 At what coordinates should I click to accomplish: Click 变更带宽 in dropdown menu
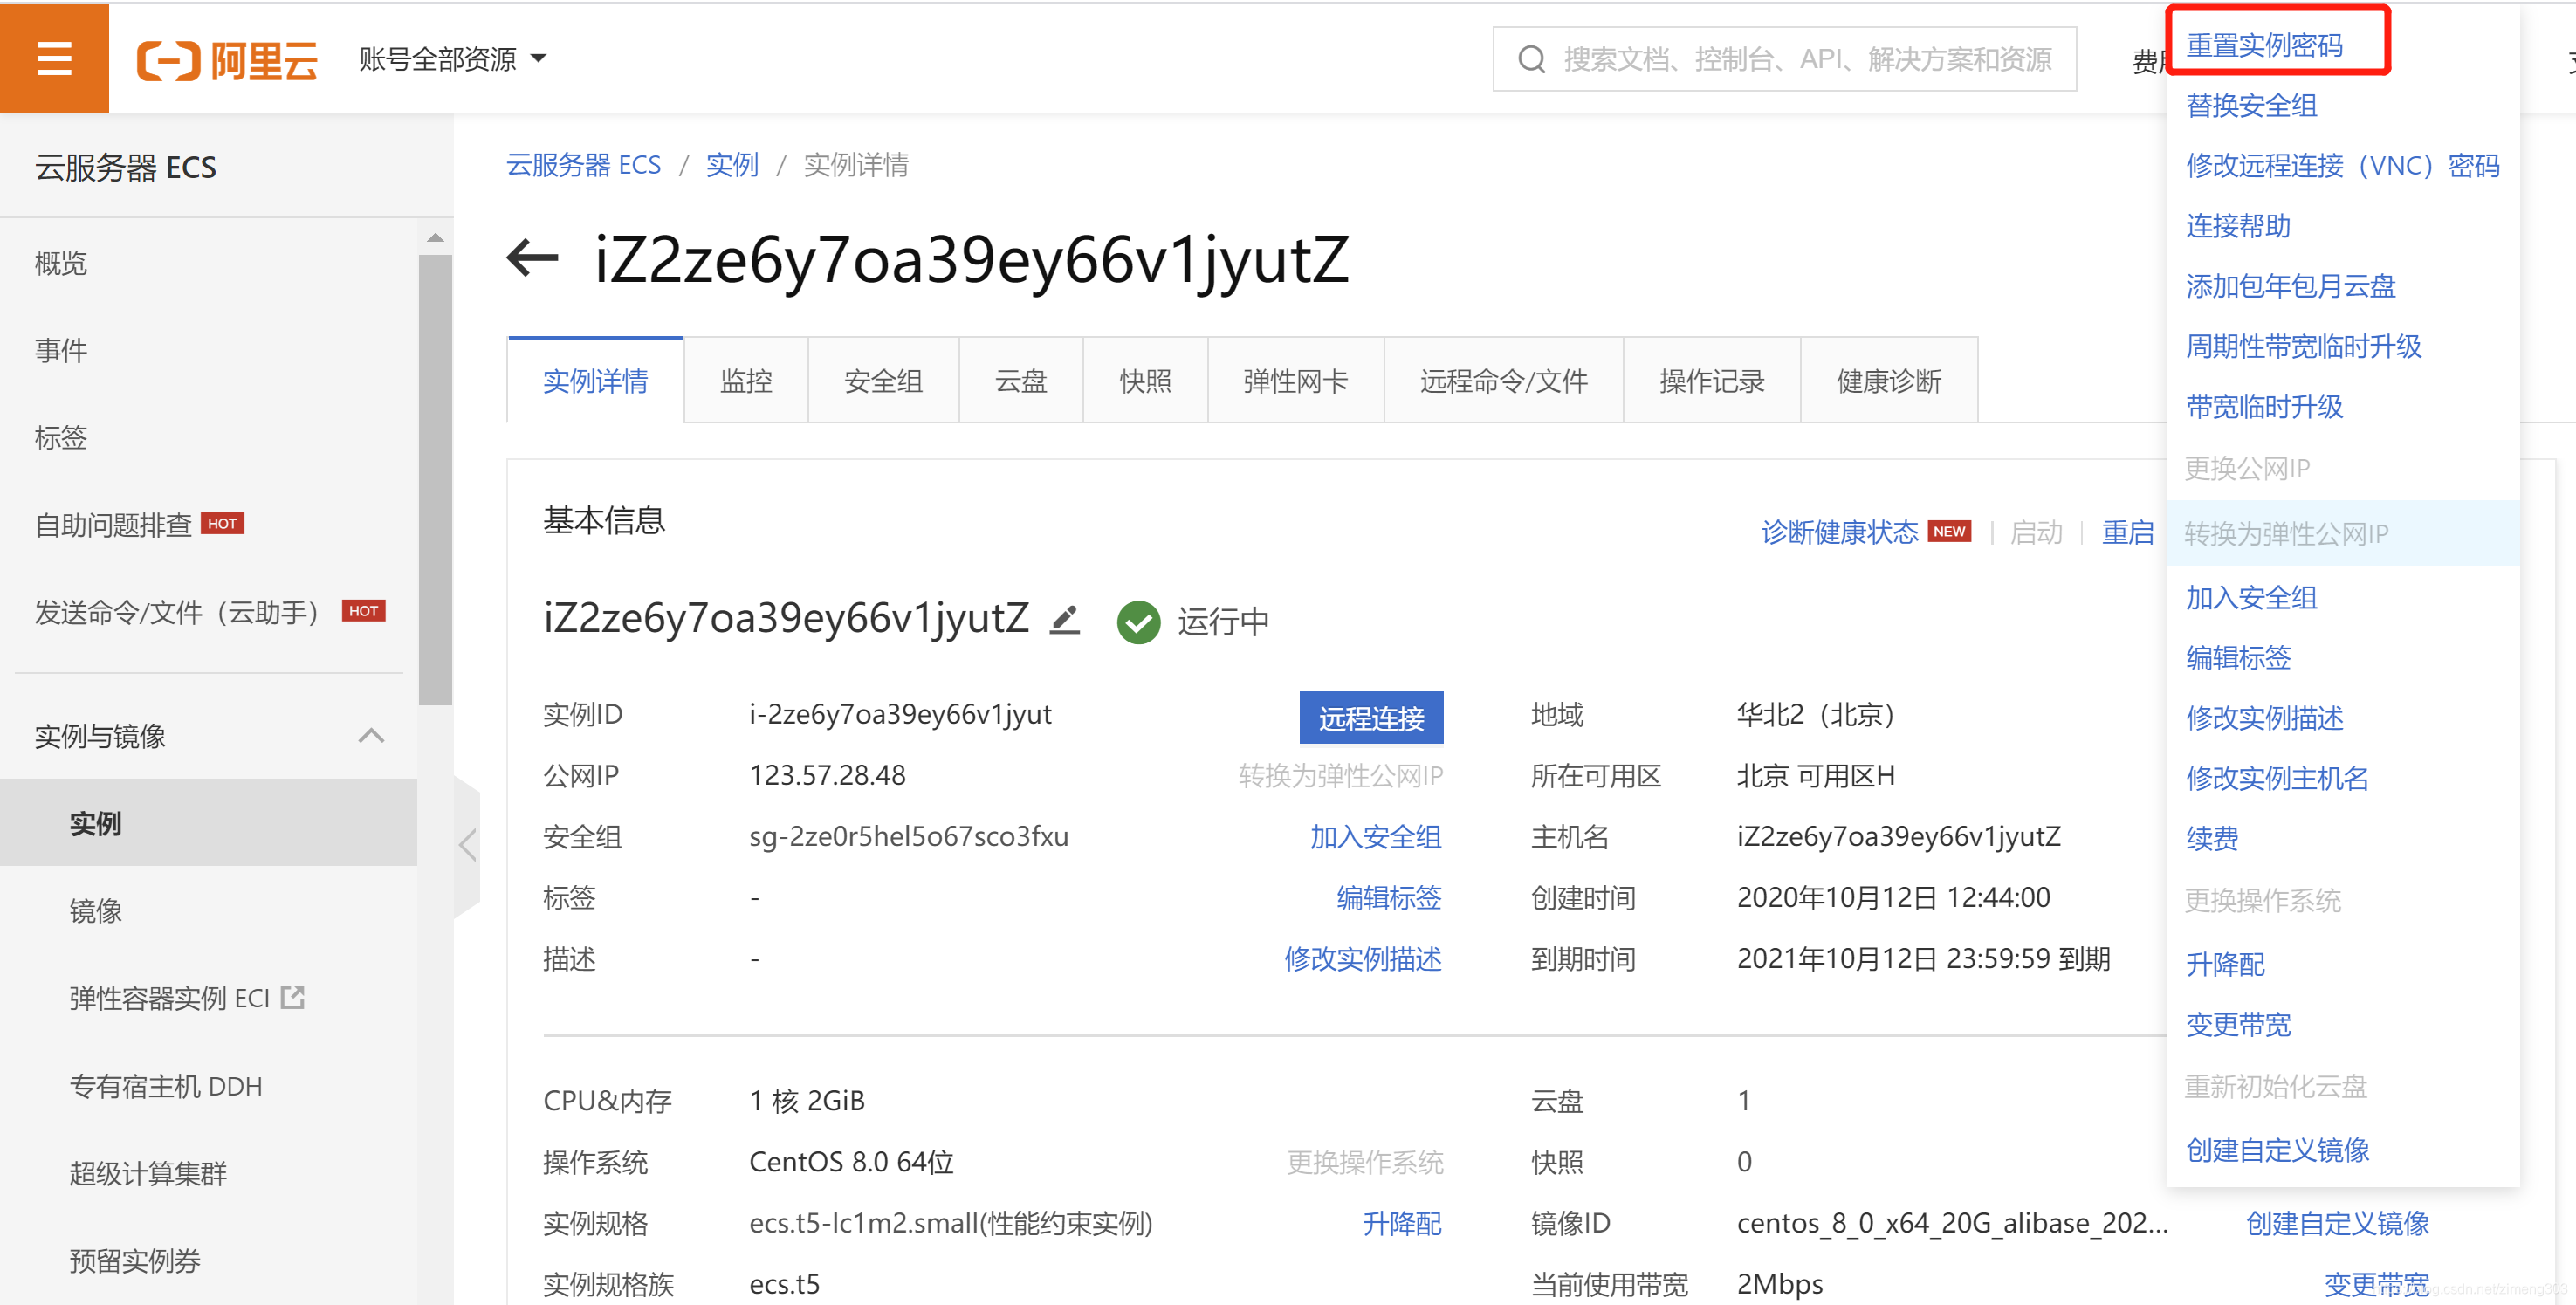pos(2238,1024)
